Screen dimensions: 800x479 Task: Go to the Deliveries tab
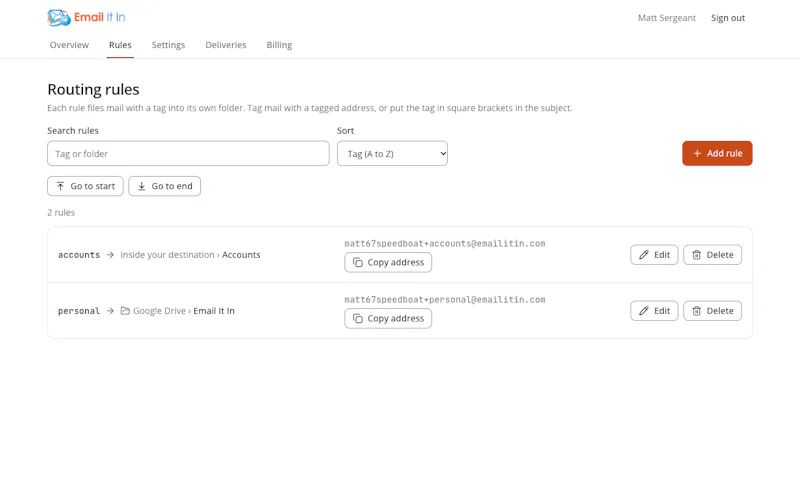click(226, 45)
